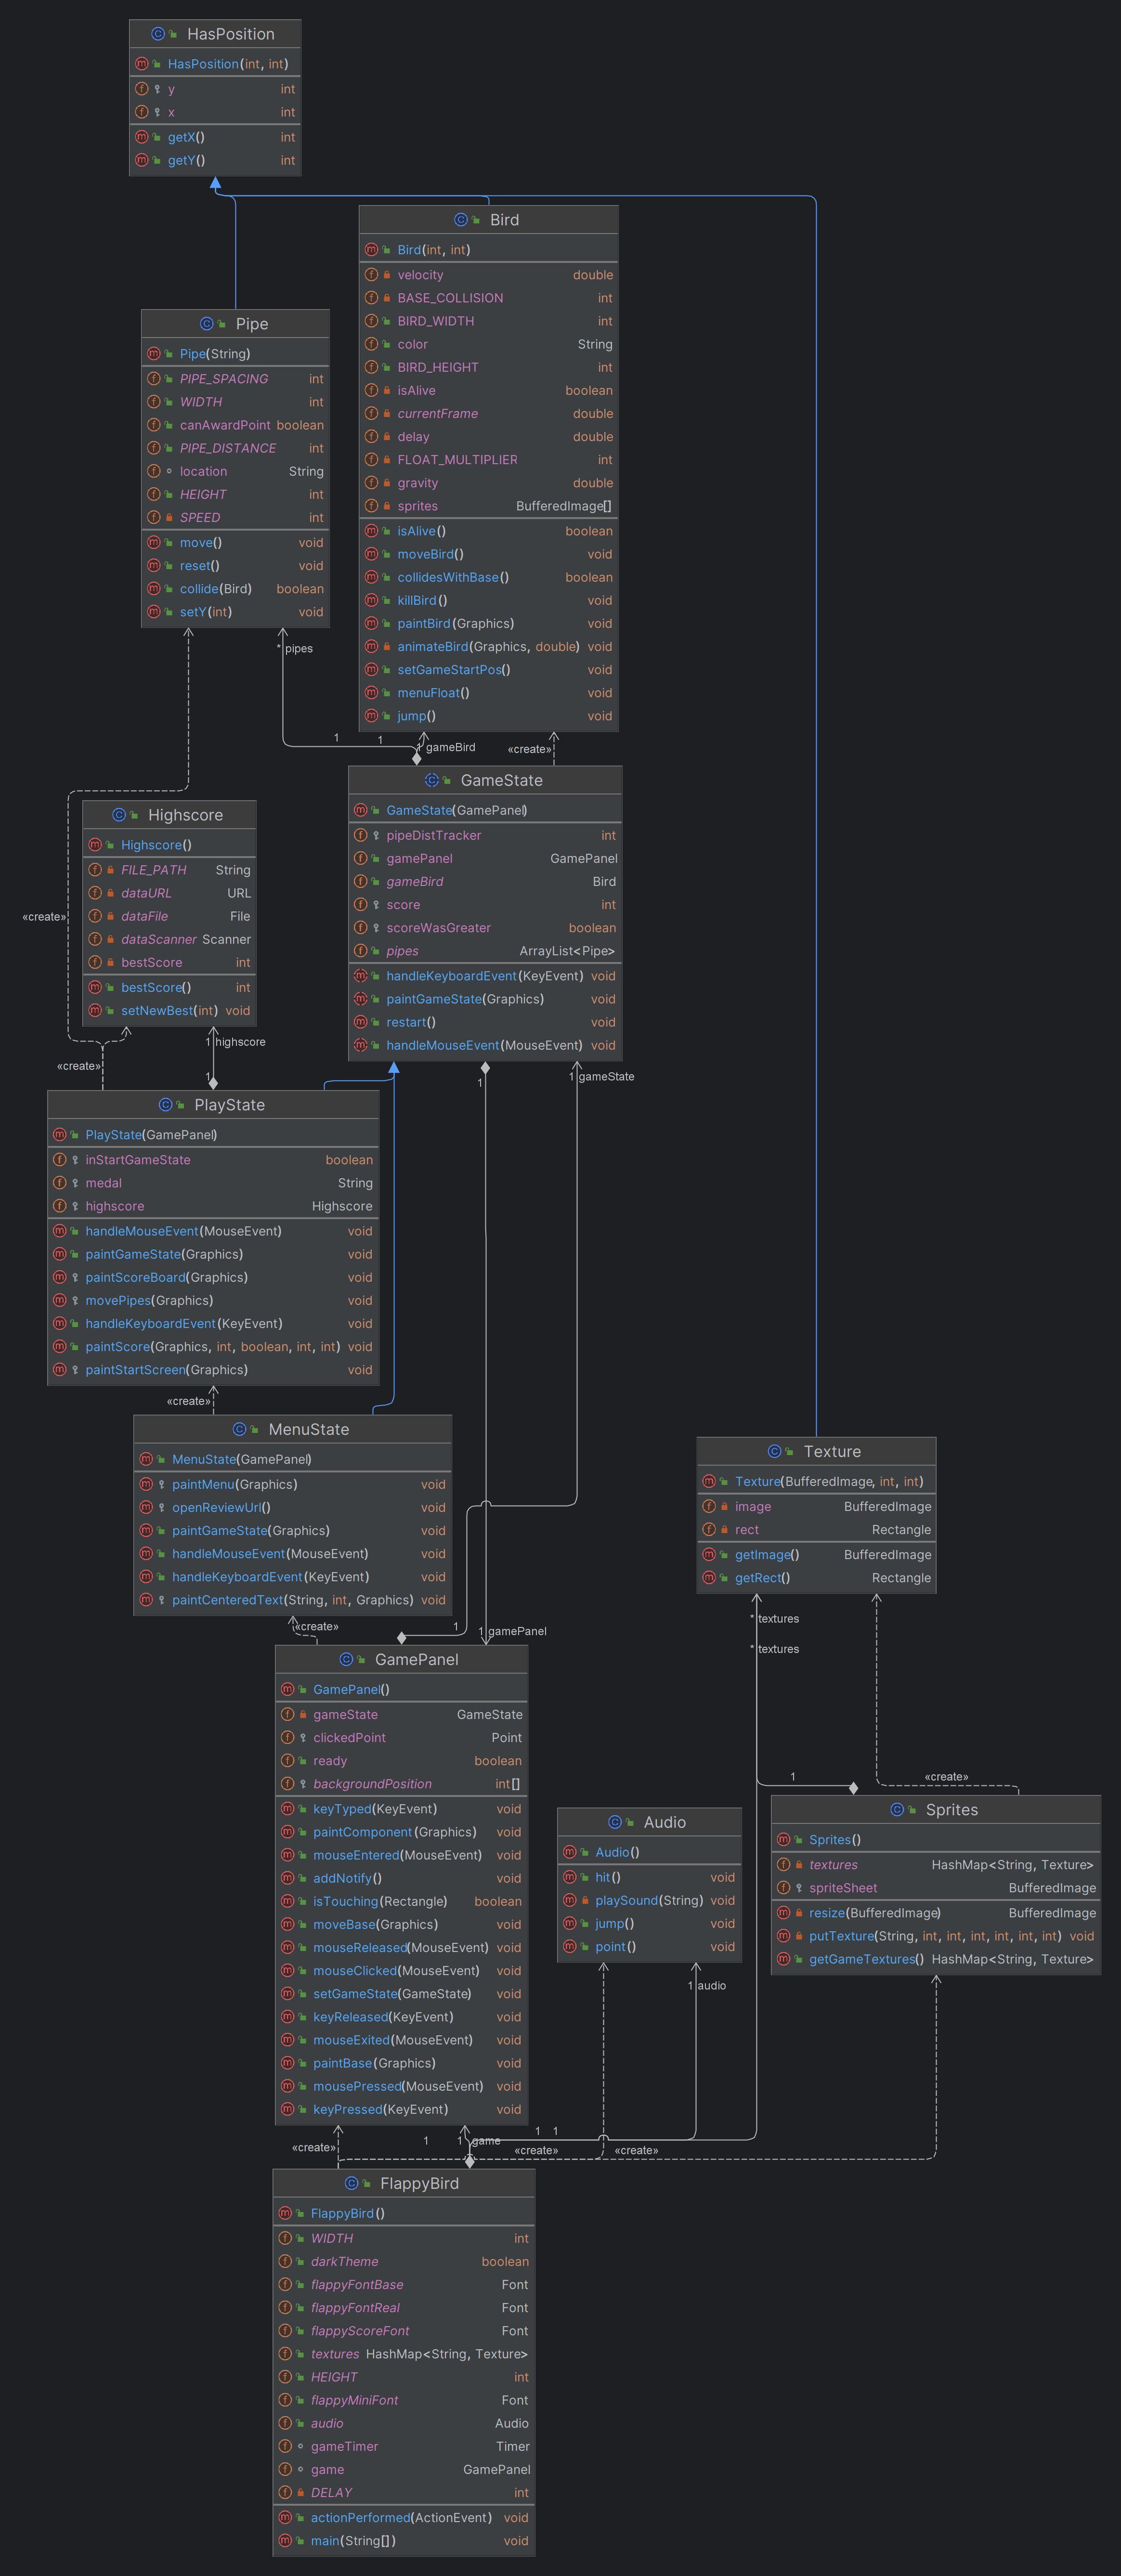The height and width of the screenshot is (2576, 1121).
Task: Click the class icon beside Texture title
Action: pos(775,1452)
